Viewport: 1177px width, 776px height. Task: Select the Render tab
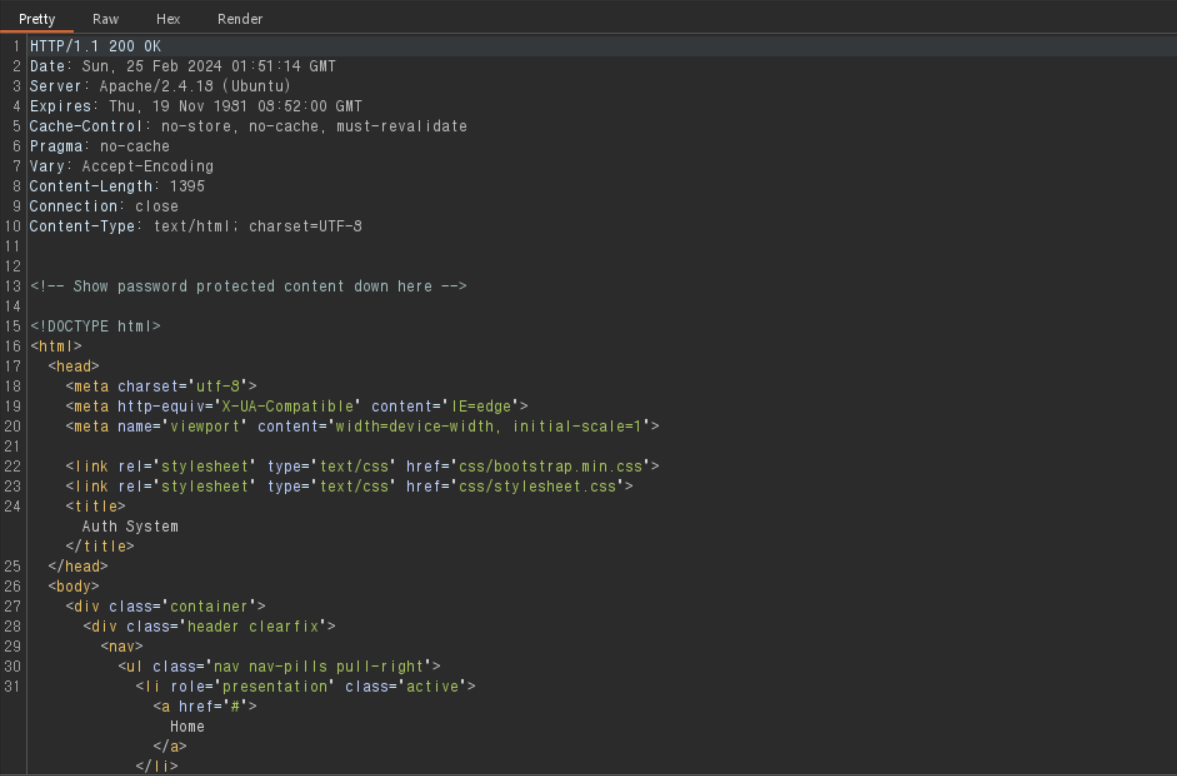pos(239,18)
